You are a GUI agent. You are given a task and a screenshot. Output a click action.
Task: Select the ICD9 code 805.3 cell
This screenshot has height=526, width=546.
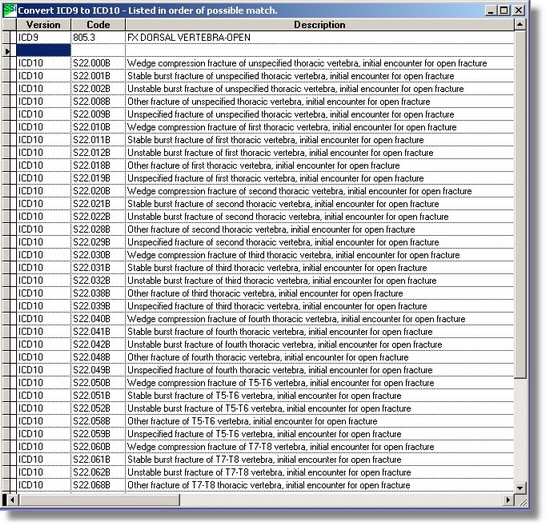click(98, 38)
